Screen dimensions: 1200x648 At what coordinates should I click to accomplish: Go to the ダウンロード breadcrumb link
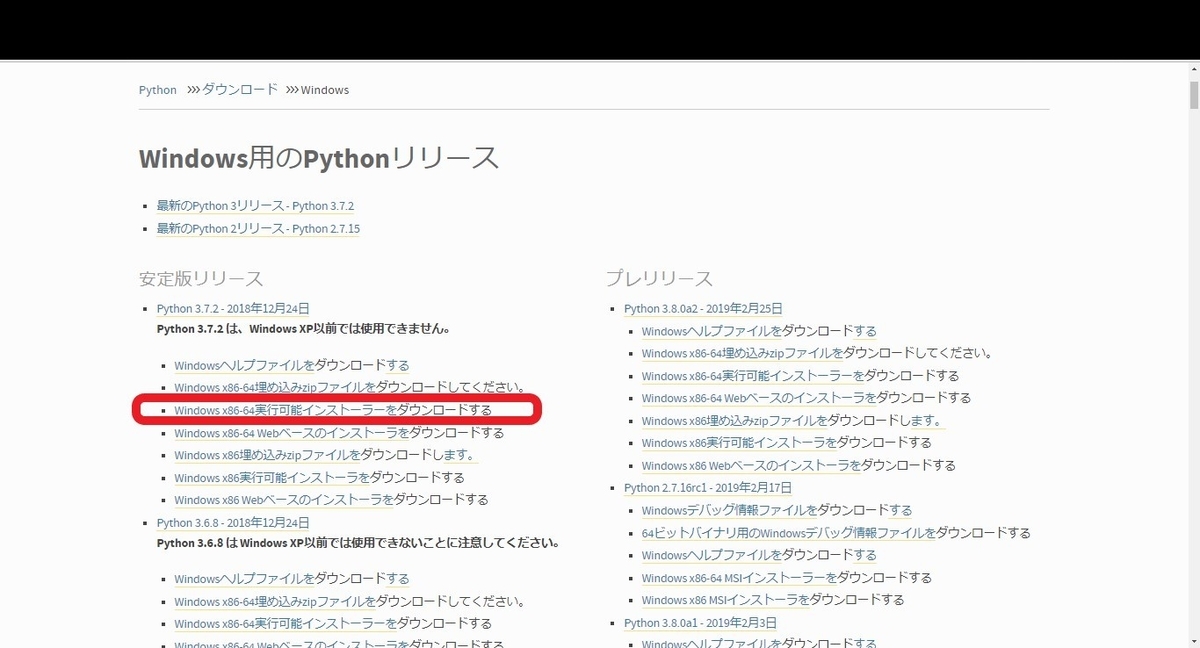pos(240,90)
